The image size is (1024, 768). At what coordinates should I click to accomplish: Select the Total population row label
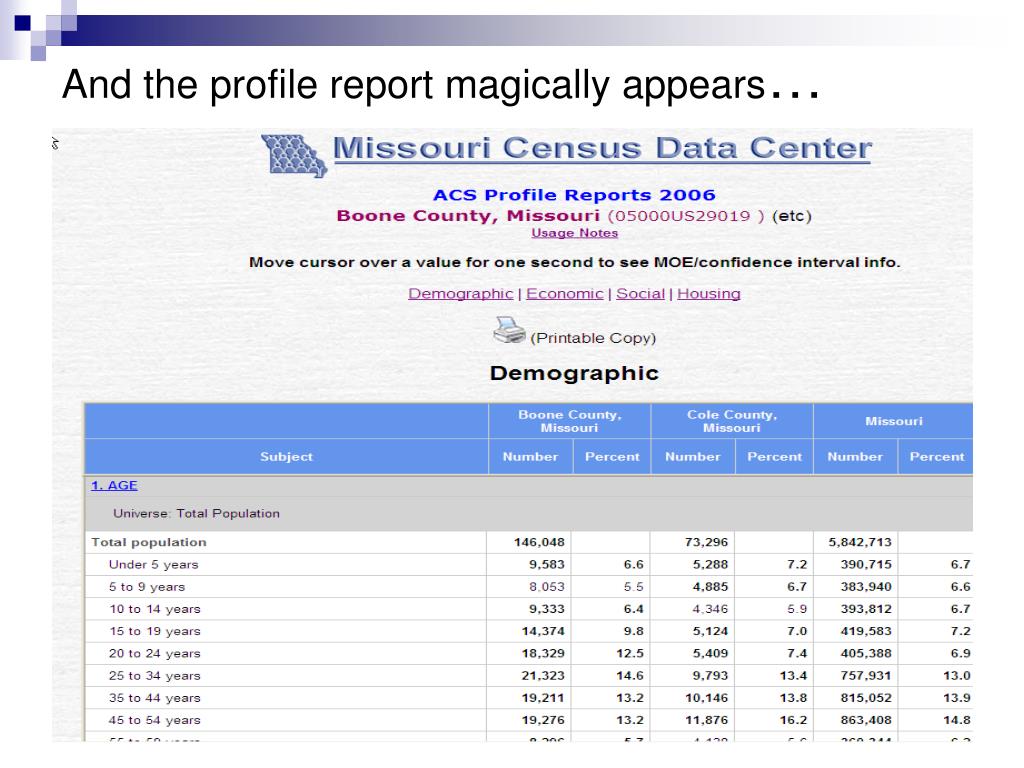pos(149,542)
